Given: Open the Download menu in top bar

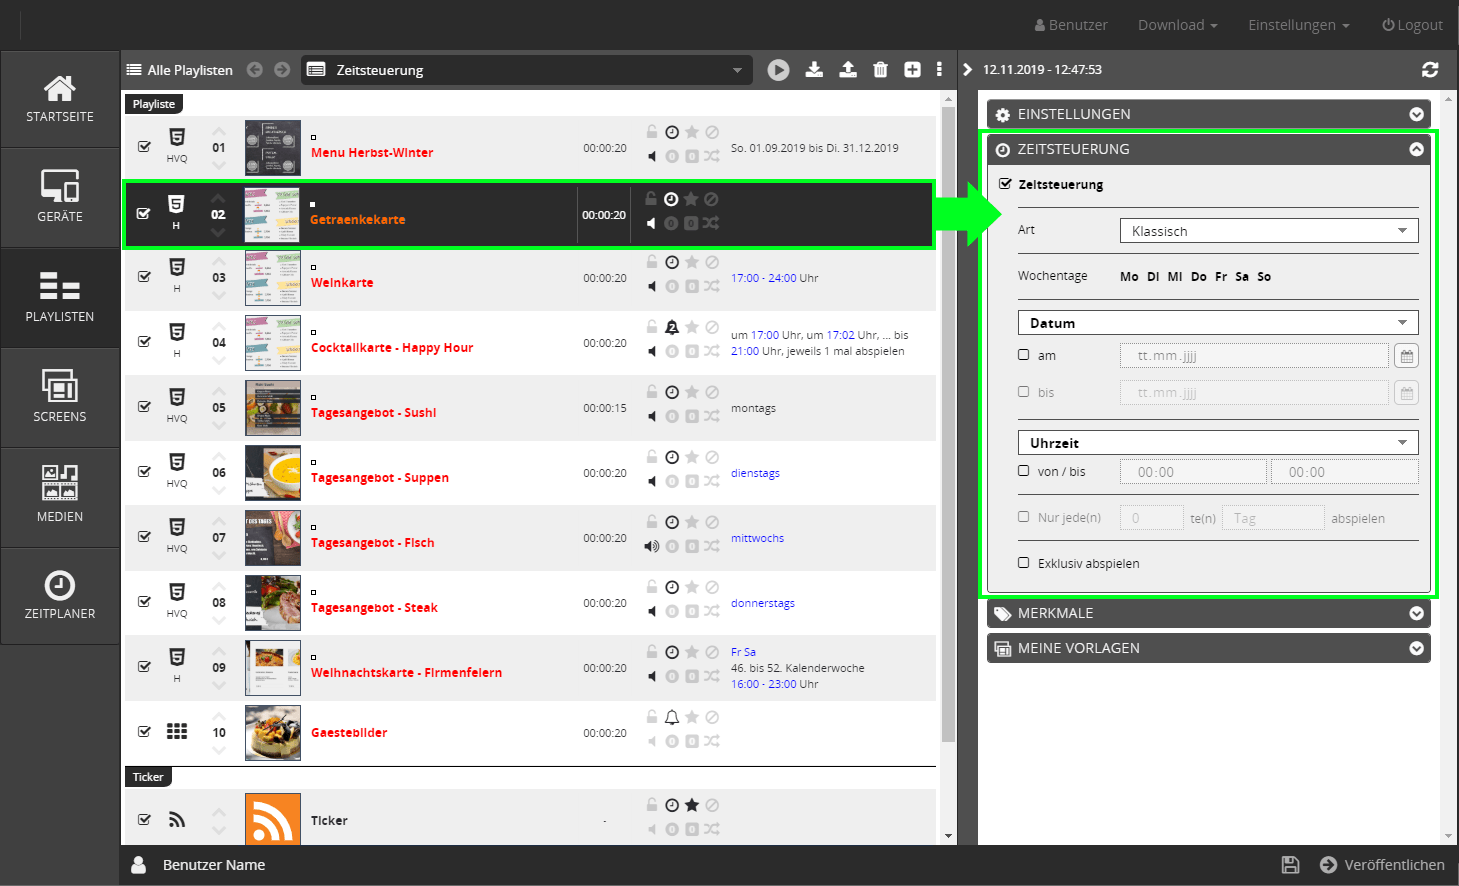Looking at the screenshot, I should coord(1177,25).
